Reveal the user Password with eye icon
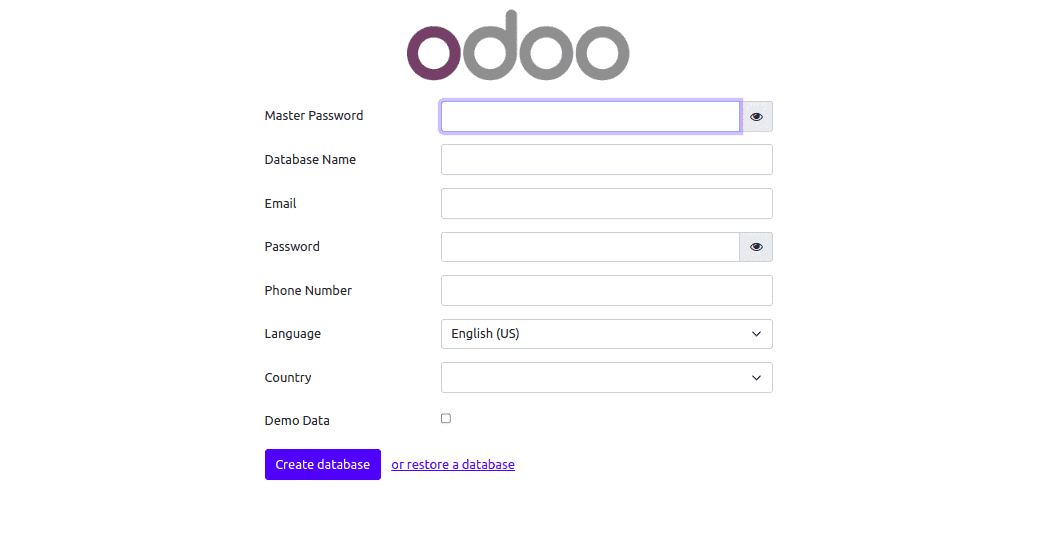 (756, 247)
